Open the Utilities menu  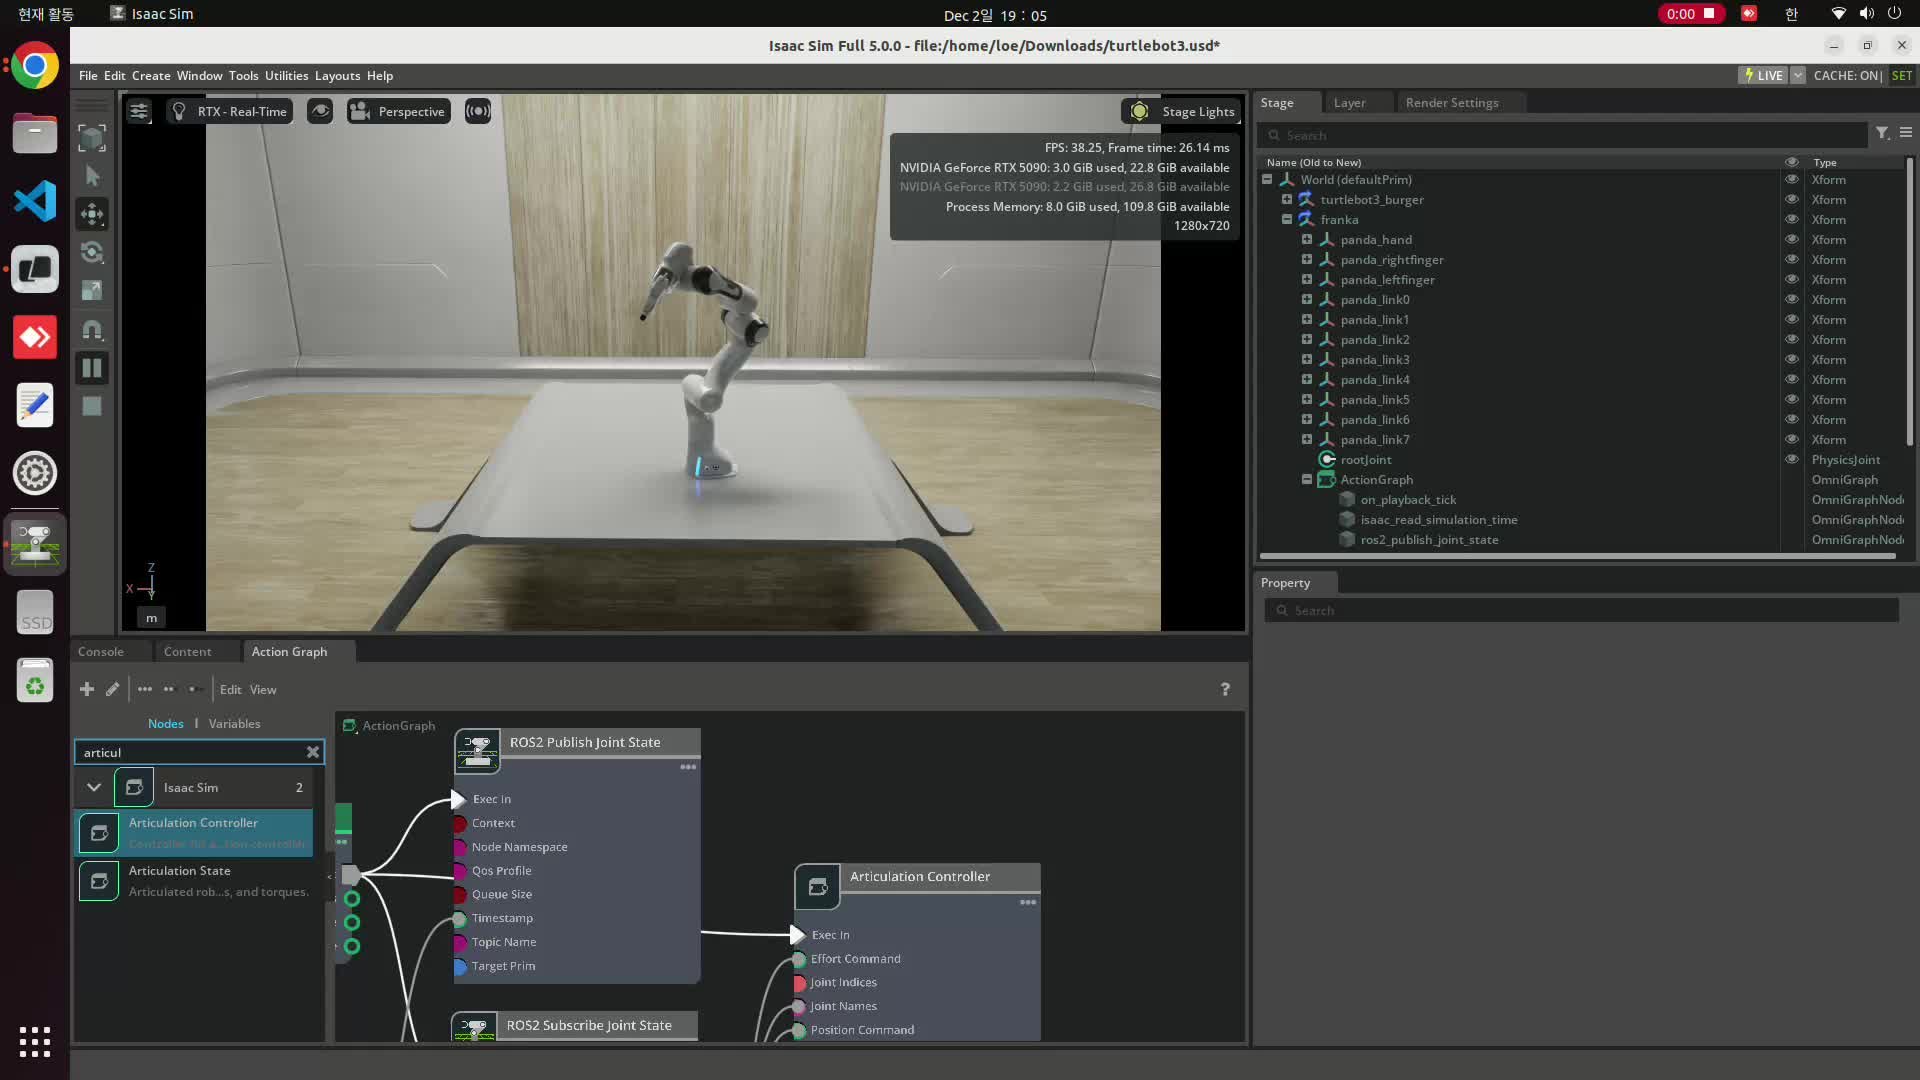tap(286, 75)
